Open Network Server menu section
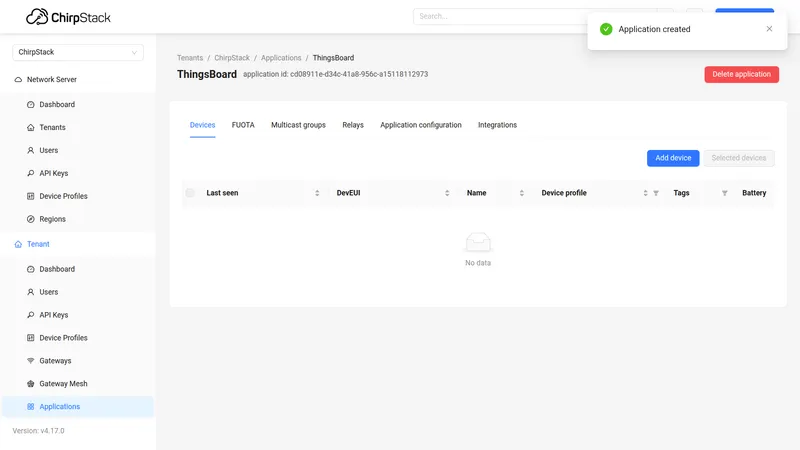The width and height of the screenshot is (800, 450). click(x=78, y=80)
